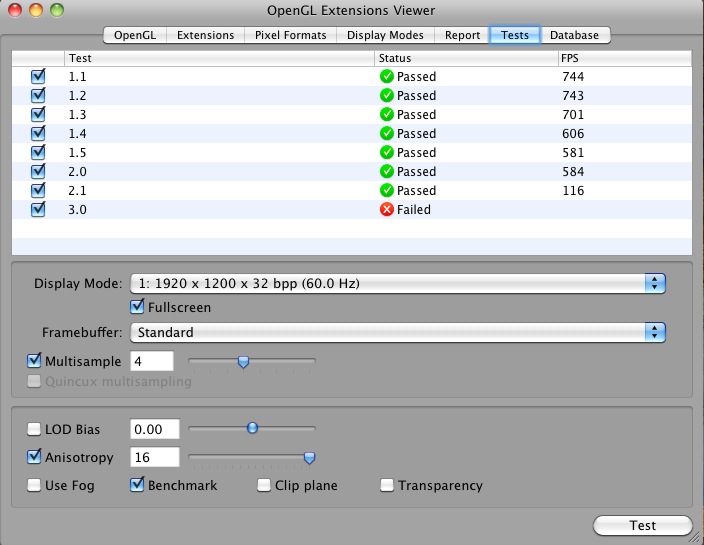The image size is (704, 545).
Task: Uncheck the test 1.1 checkbox
Action: coord(38,76)
